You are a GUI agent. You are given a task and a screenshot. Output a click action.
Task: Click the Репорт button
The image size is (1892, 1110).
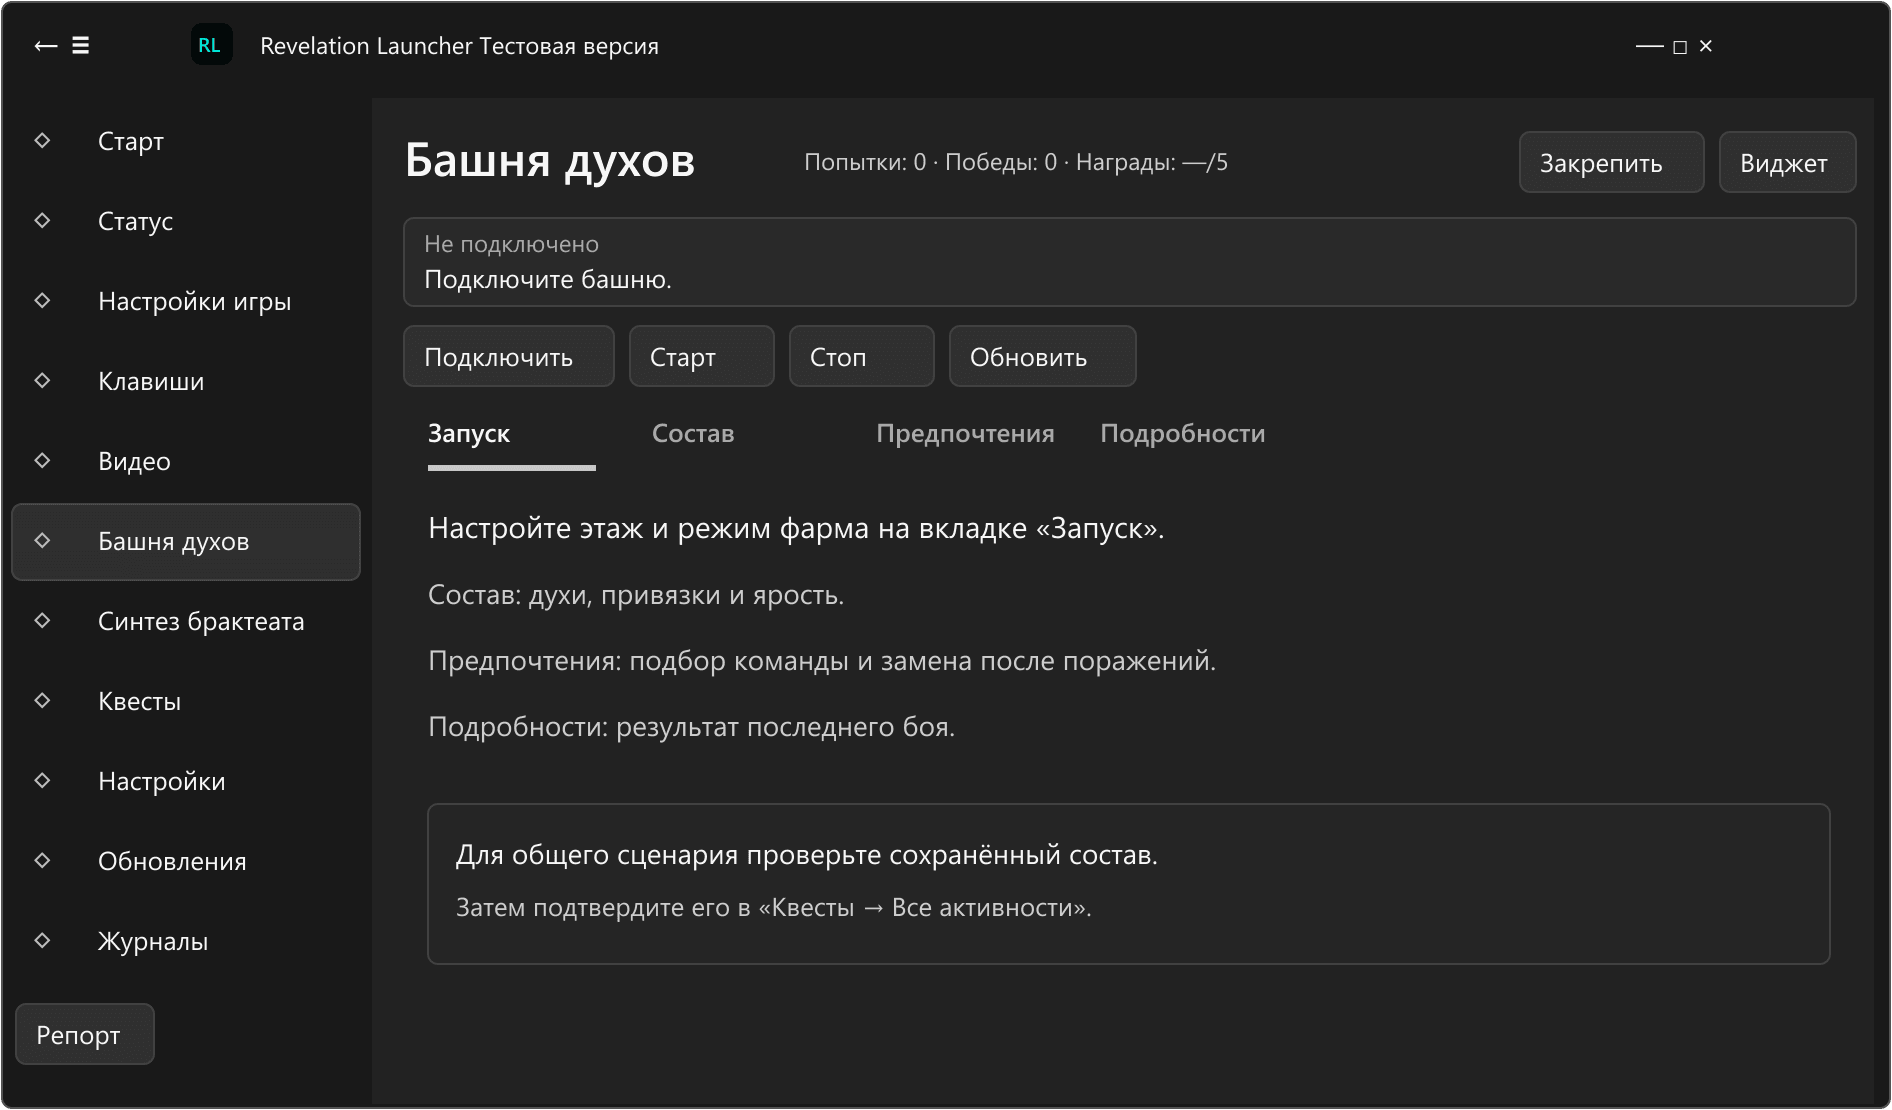(85, 1034)
